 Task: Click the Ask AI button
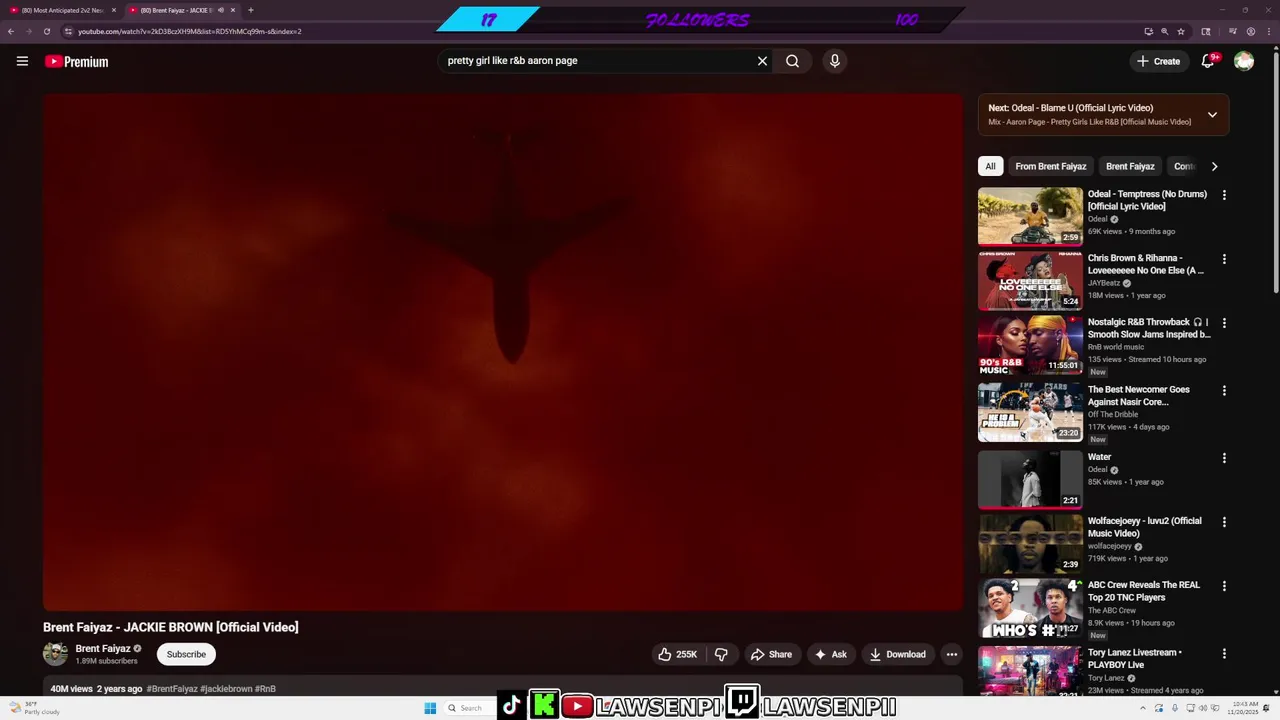pyautogui.click(x=830, y=654)
